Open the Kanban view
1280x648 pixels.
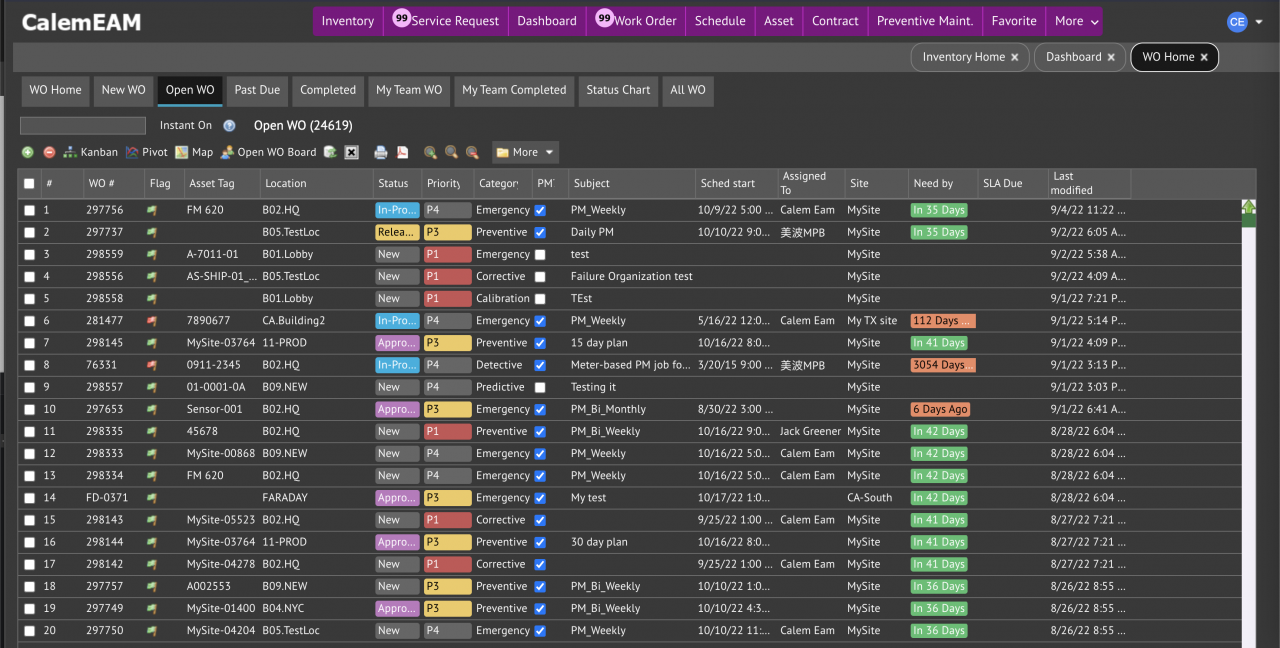[90, 153]
